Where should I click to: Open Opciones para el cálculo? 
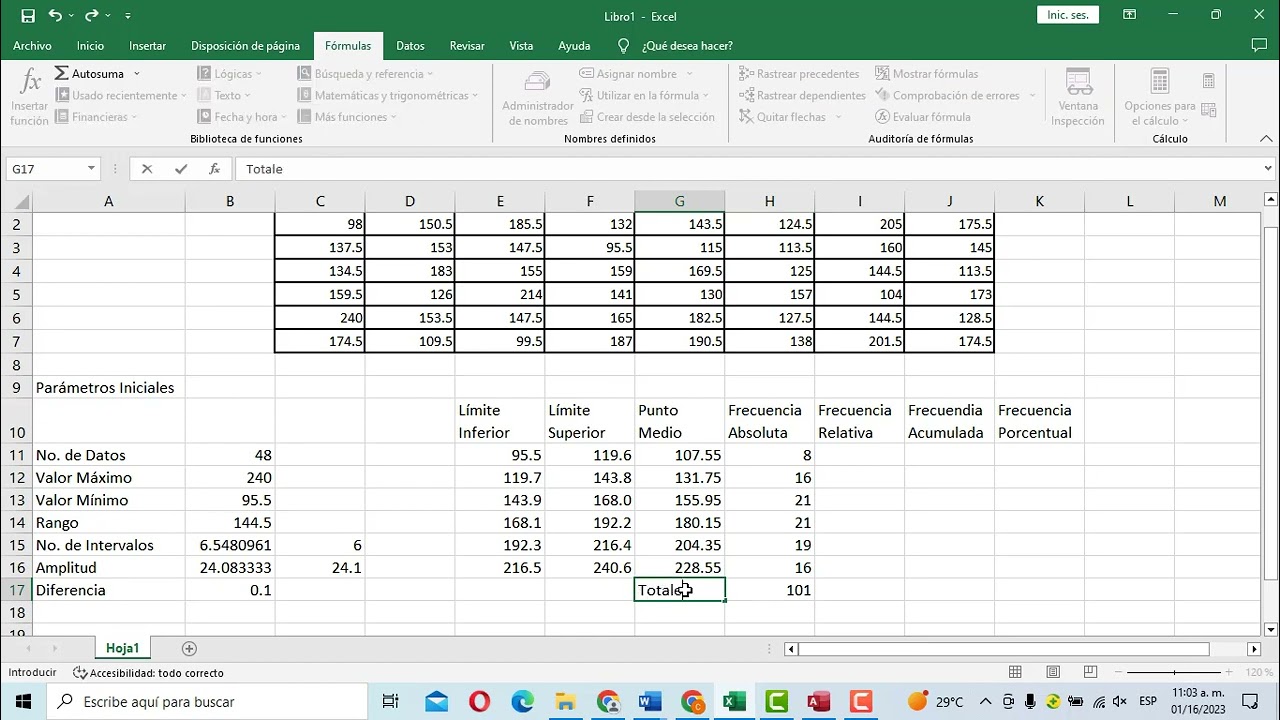click(x=1160, y=96)
